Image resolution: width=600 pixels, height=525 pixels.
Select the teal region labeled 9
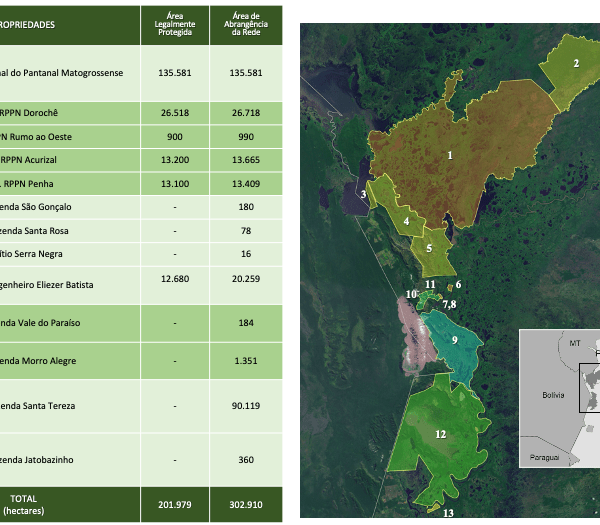455,340
